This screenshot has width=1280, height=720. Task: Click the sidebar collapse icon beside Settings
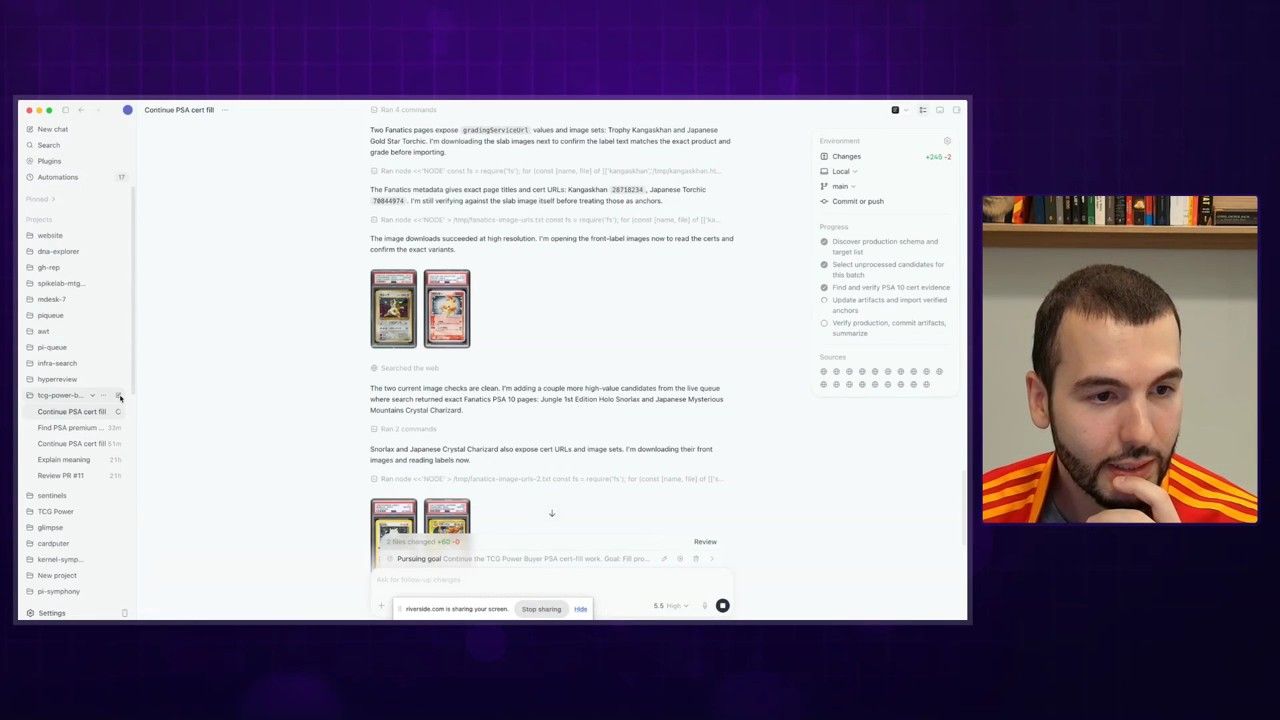click(124, 613)
